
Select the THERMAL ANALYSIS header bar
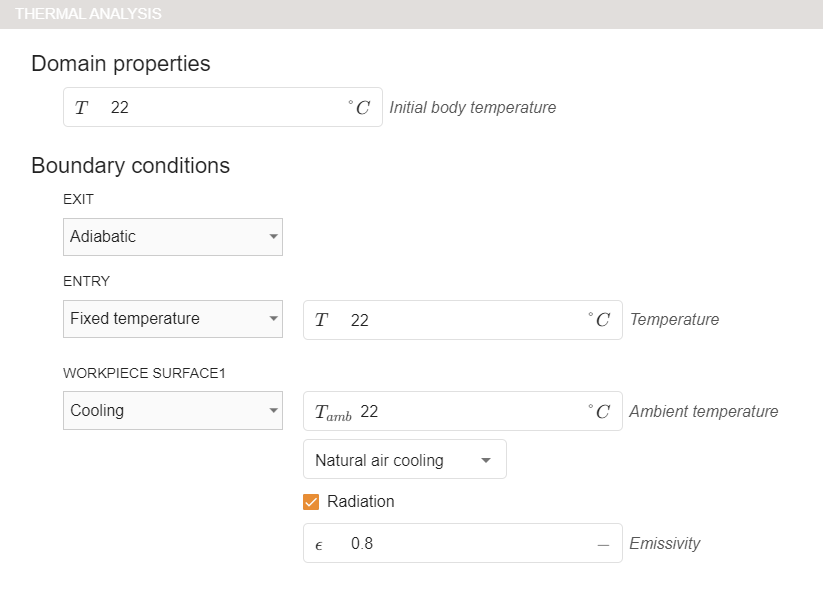[x=411, y=14]
